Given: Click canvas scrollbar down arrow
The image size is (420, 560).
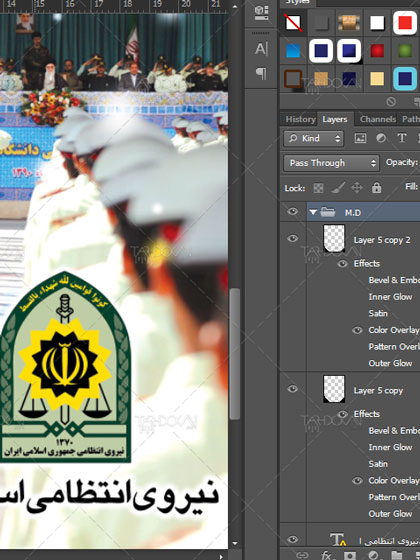Looking at the screenshot, I should pyautogui.click(x=235, y=543).
